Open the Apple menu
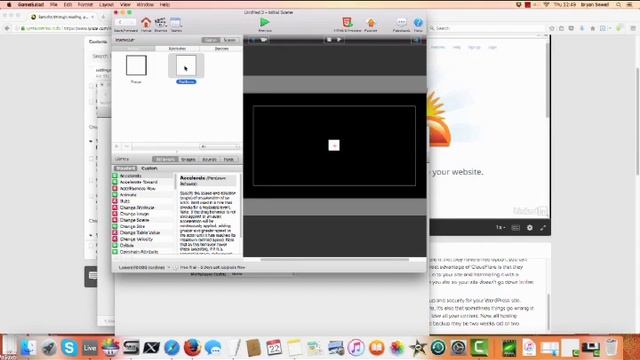The height and width of the screenshot is (360, 640). [9, 4]
